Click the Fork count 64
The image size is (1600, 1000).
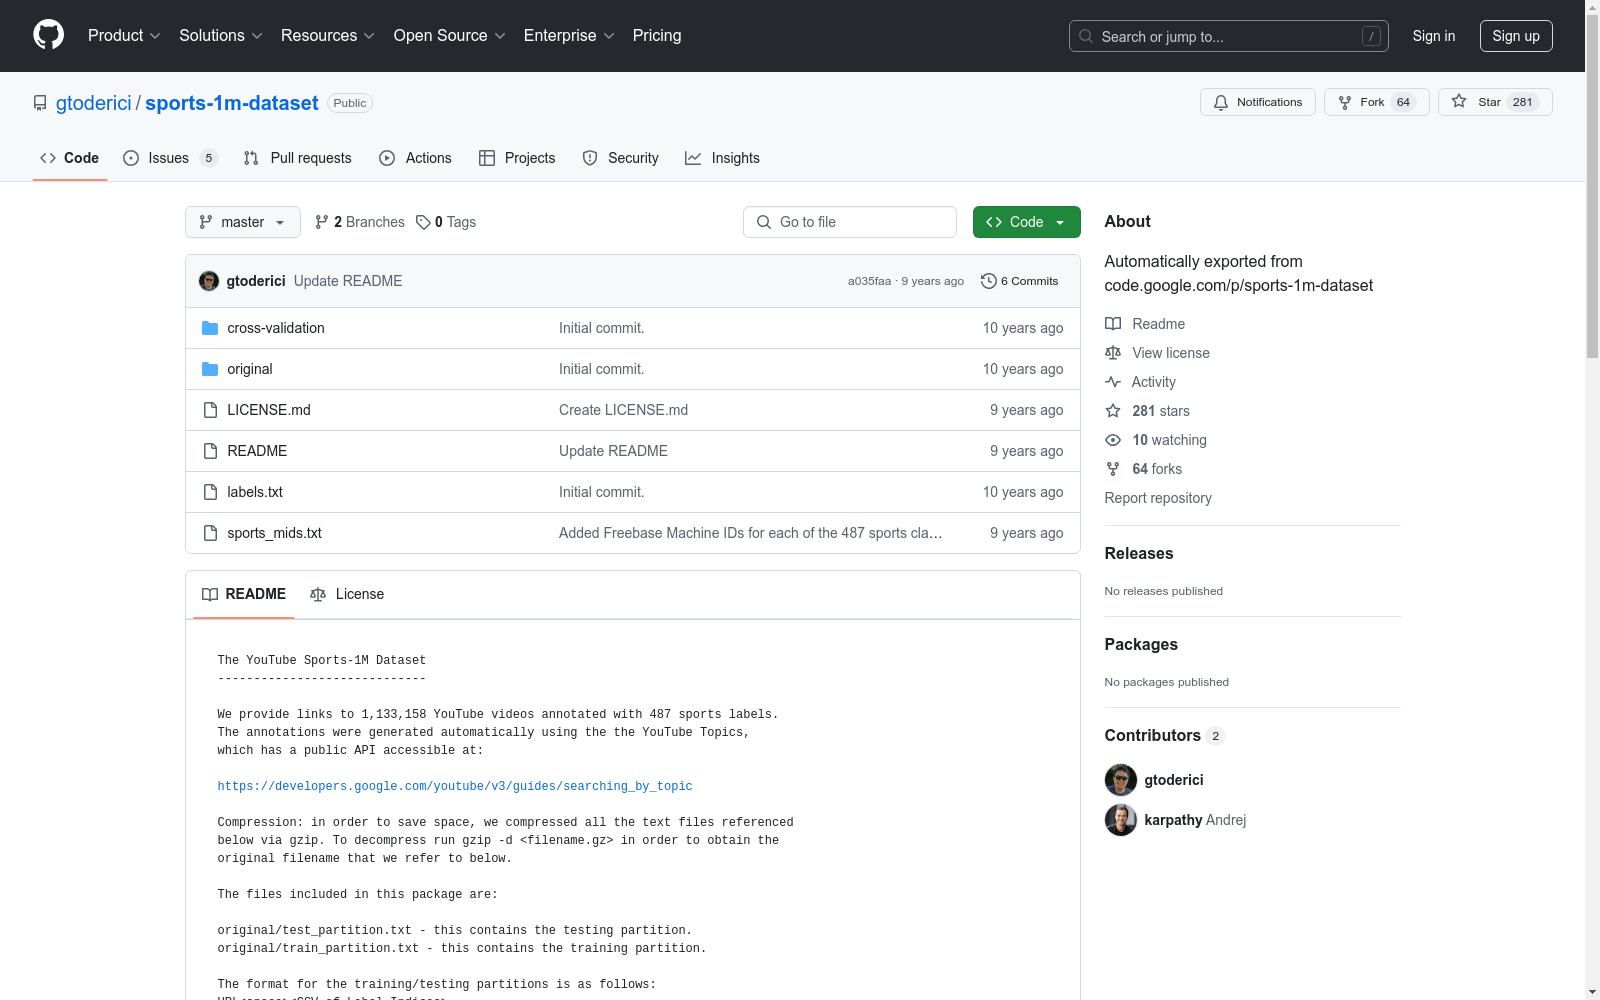(1404, 102)
